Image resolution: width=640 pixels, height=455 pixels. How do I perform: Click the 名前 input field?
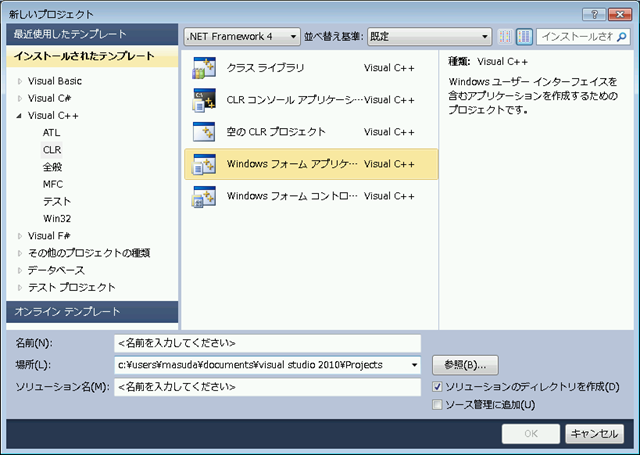(x=267, y=343)
